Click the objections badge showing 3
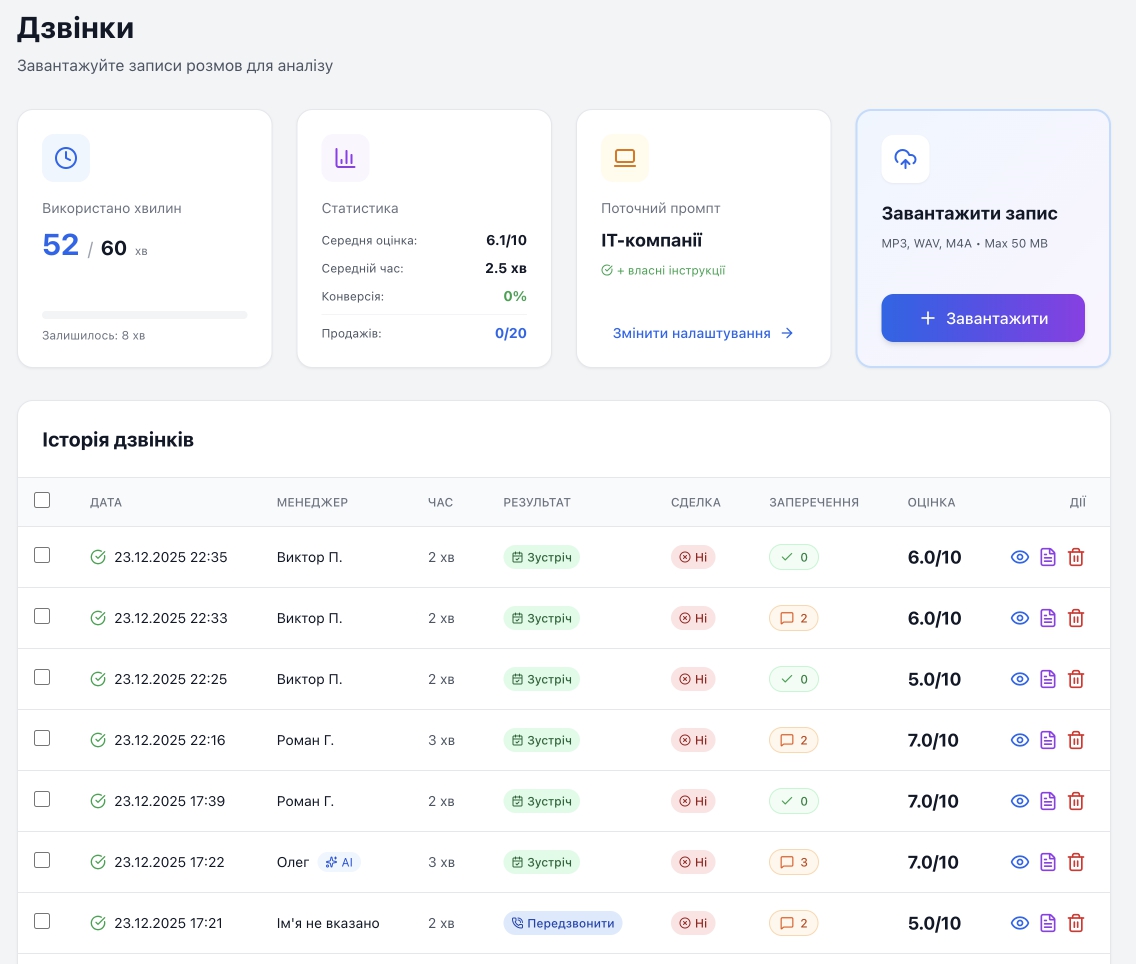 pos(793,862)
